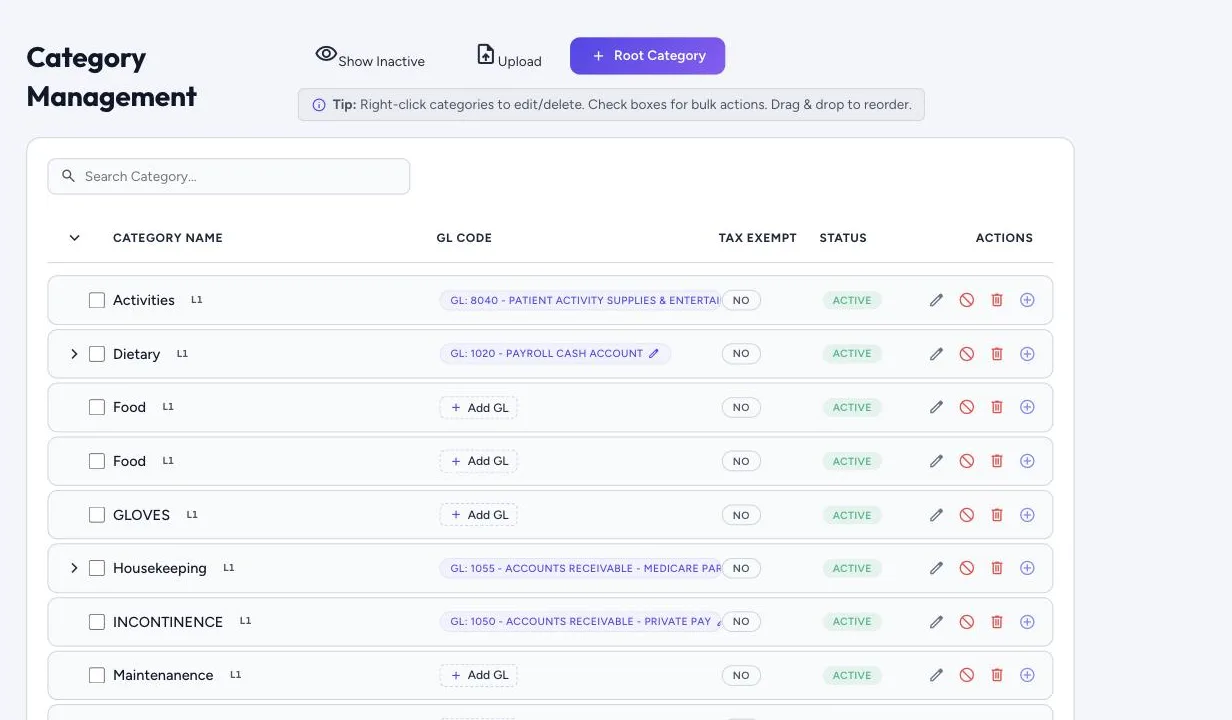
Task: Collapse all rows via header chevron
Action: tap(74, 238)
